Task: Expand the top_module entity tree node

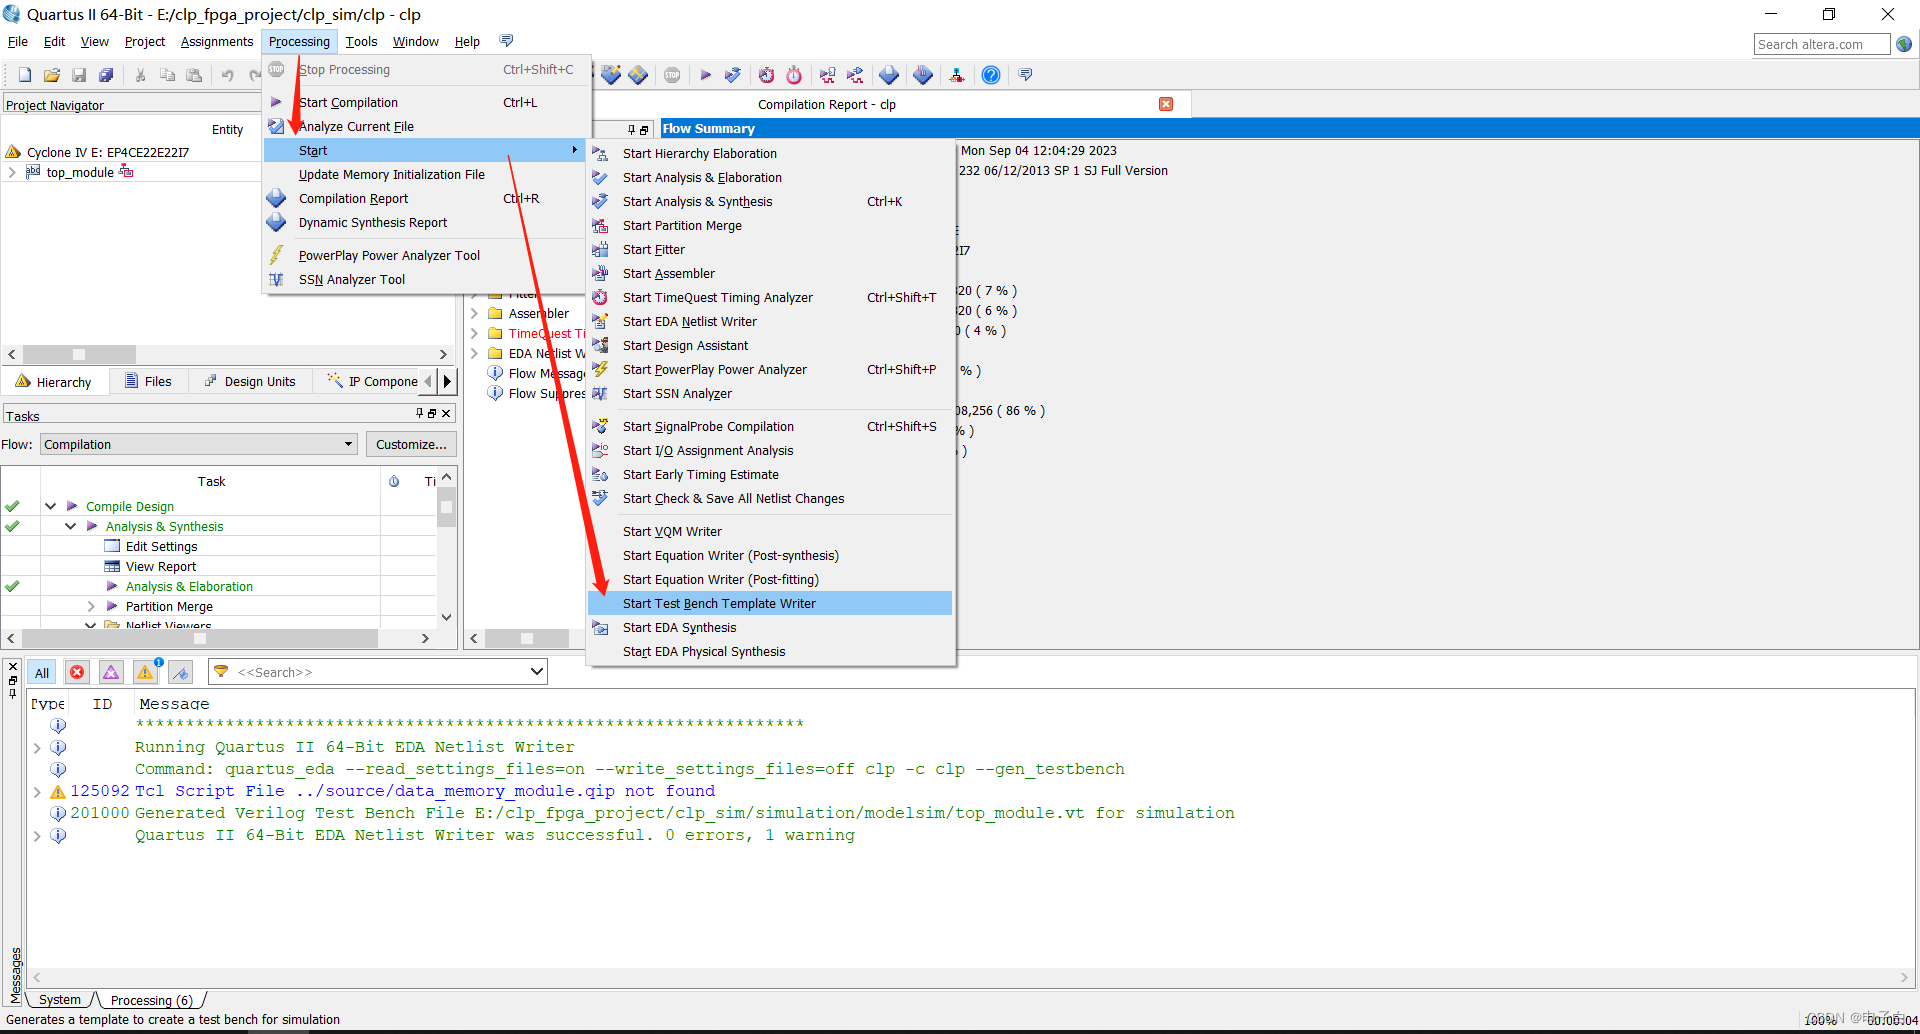Action: [x=12, y=172]
